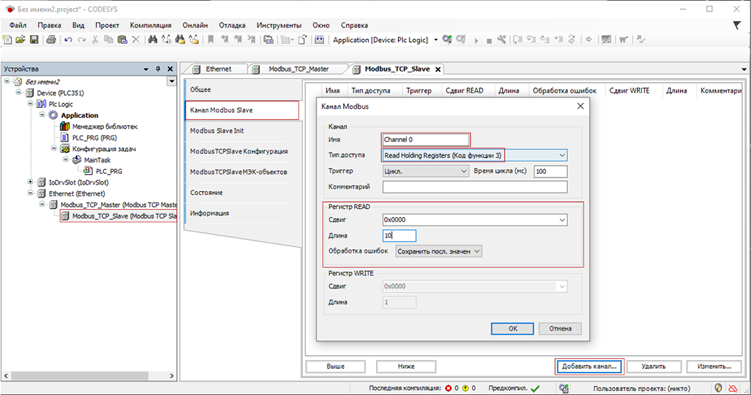Click the Paste clipboard icon
This screenshot has height=395, width=751.
tap(123, 40)
